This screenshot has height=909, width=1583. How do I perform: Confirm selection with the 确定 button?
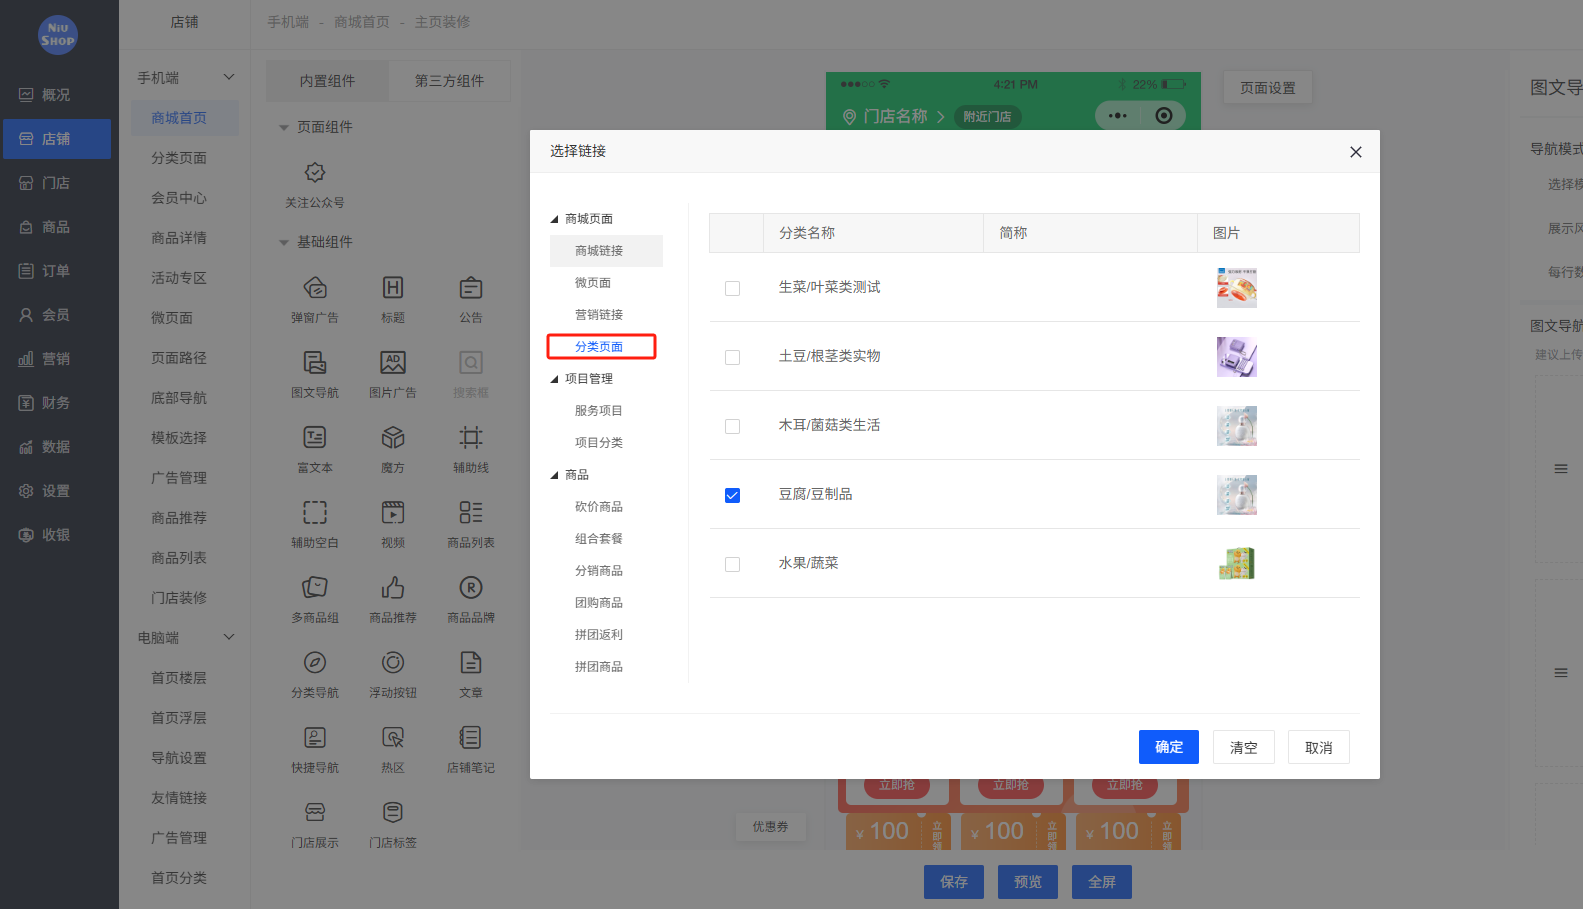pos(1169,747)
